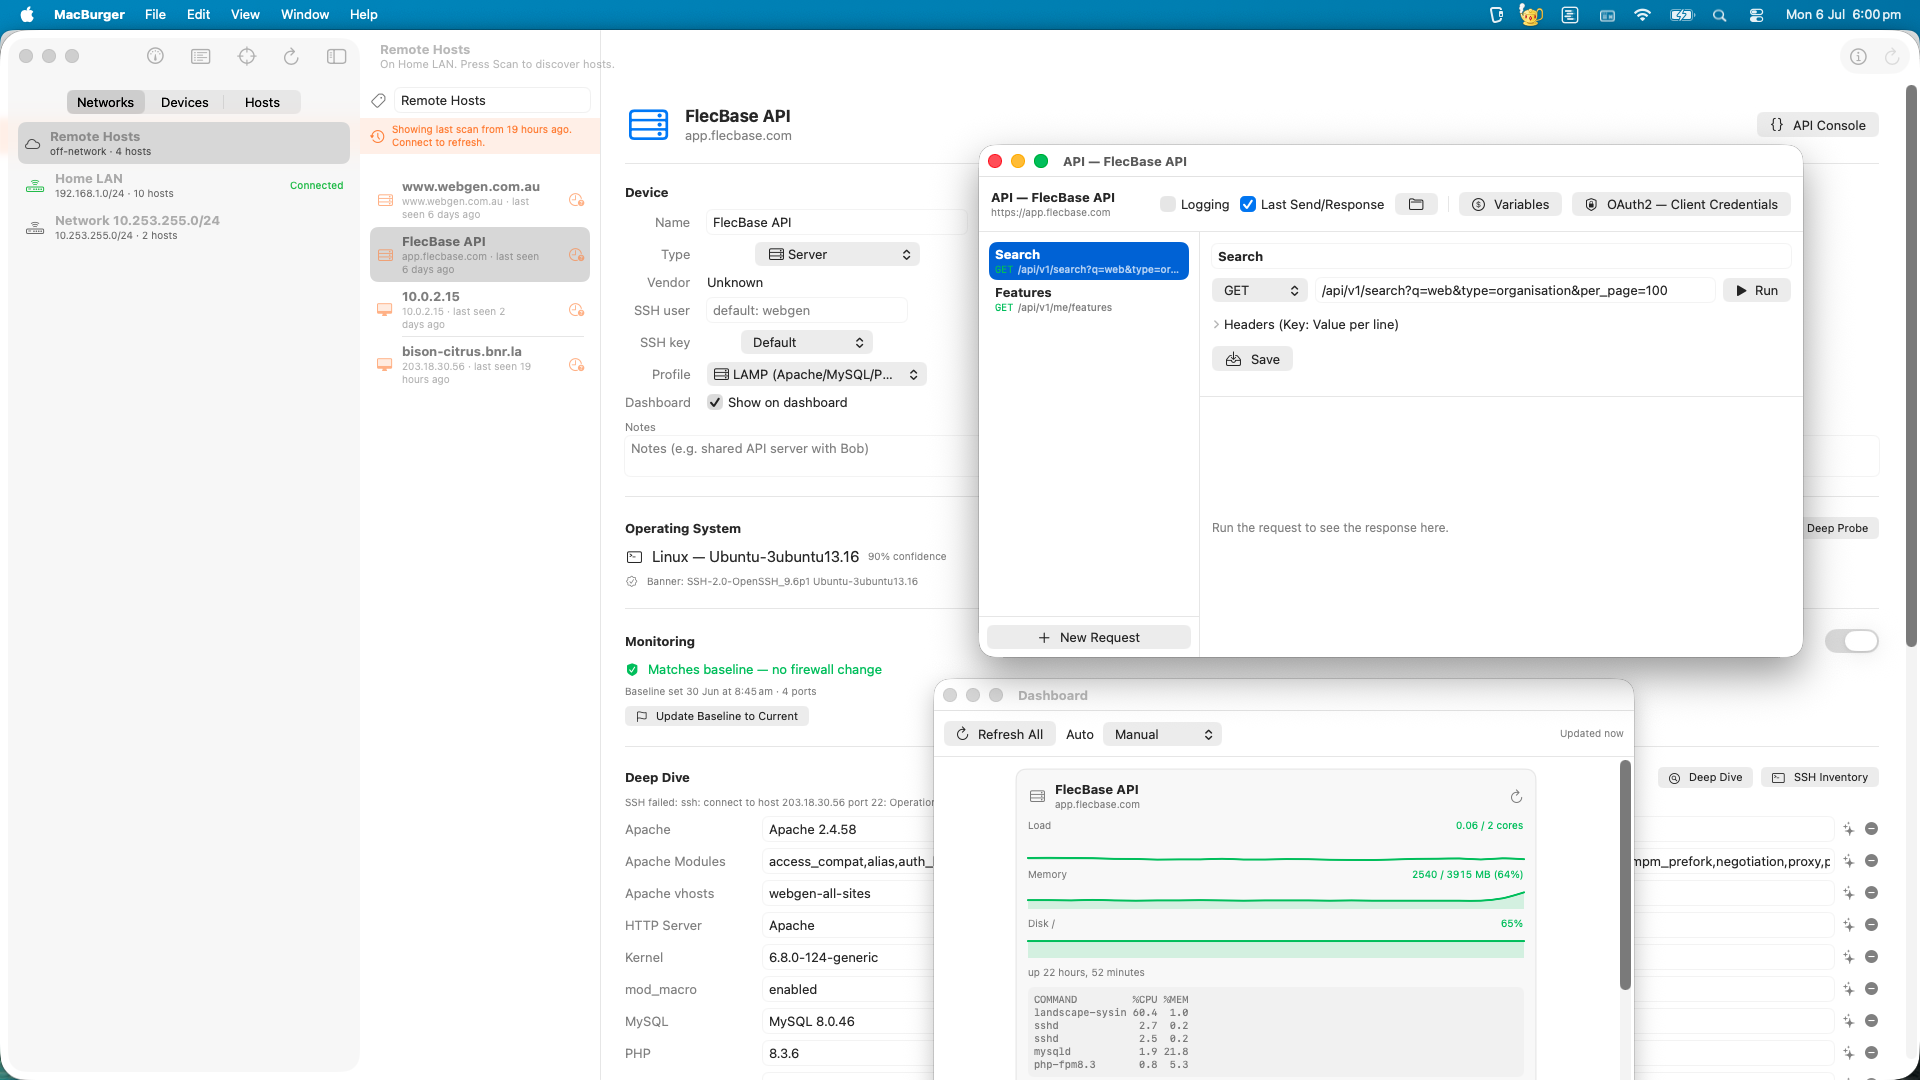Select the Home LAN network

[184, 185]
